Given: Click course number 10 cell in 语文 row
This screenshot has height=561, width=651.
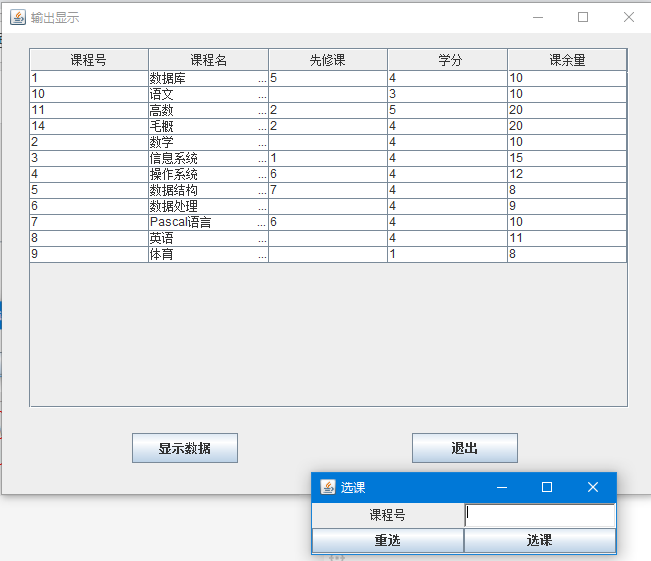Looking at the screenshot, I should (x=89, y=94).
